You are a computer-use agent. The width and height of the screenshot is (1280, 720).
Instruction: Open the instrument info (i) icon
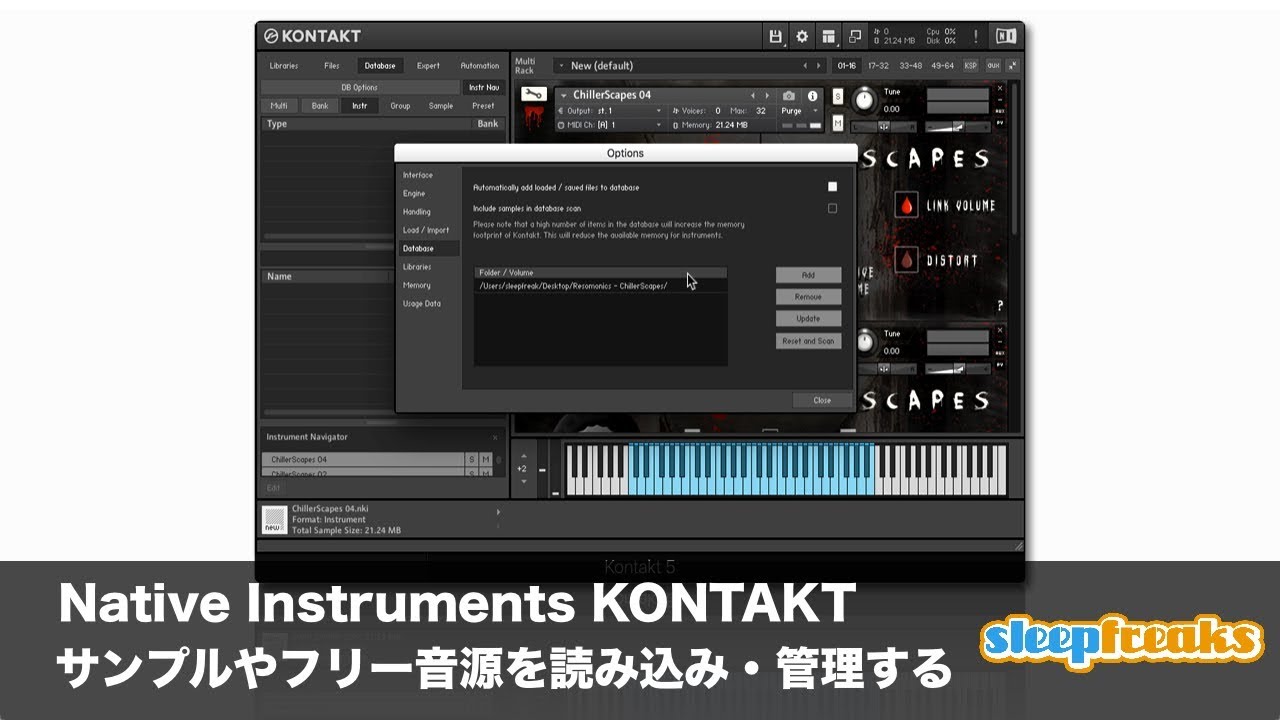(814, 96)
